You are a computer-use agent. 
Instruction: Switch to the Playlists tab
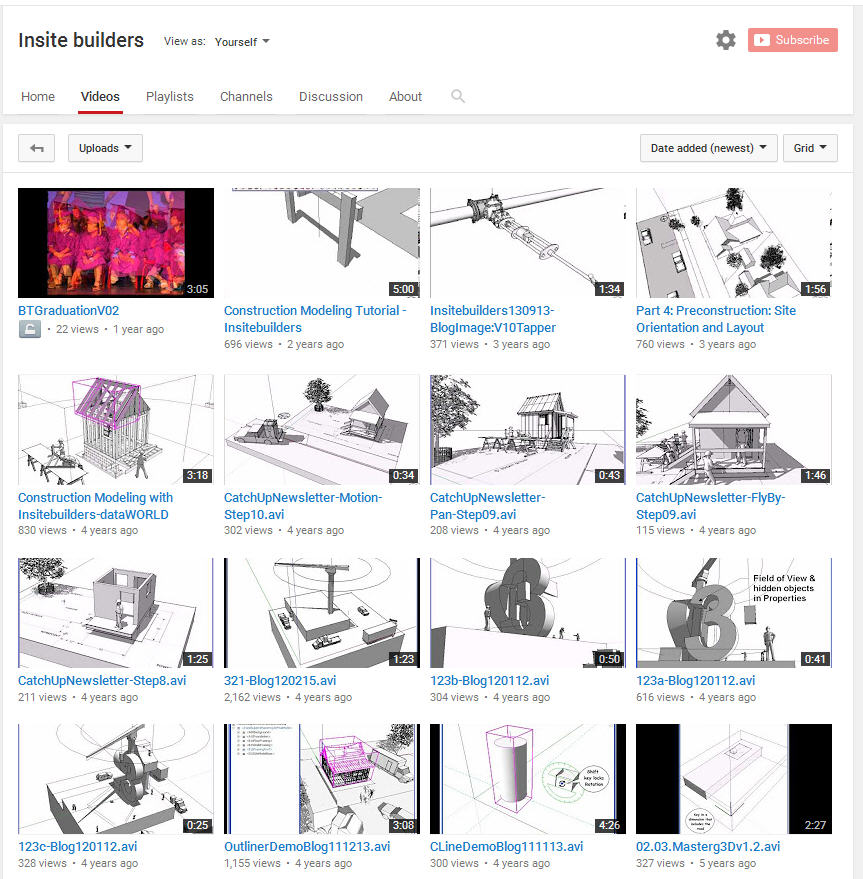tap(169, 96)
